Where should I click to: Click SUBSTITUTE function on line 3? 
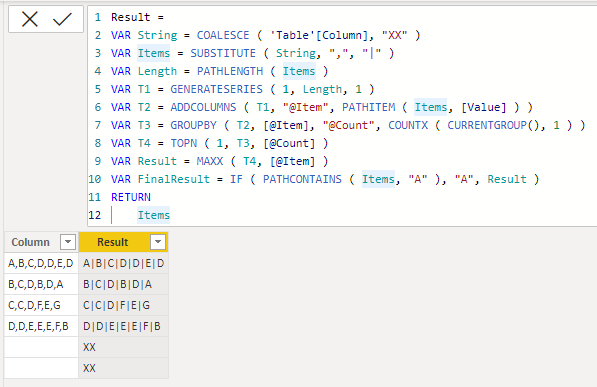(x=223, y=53)
